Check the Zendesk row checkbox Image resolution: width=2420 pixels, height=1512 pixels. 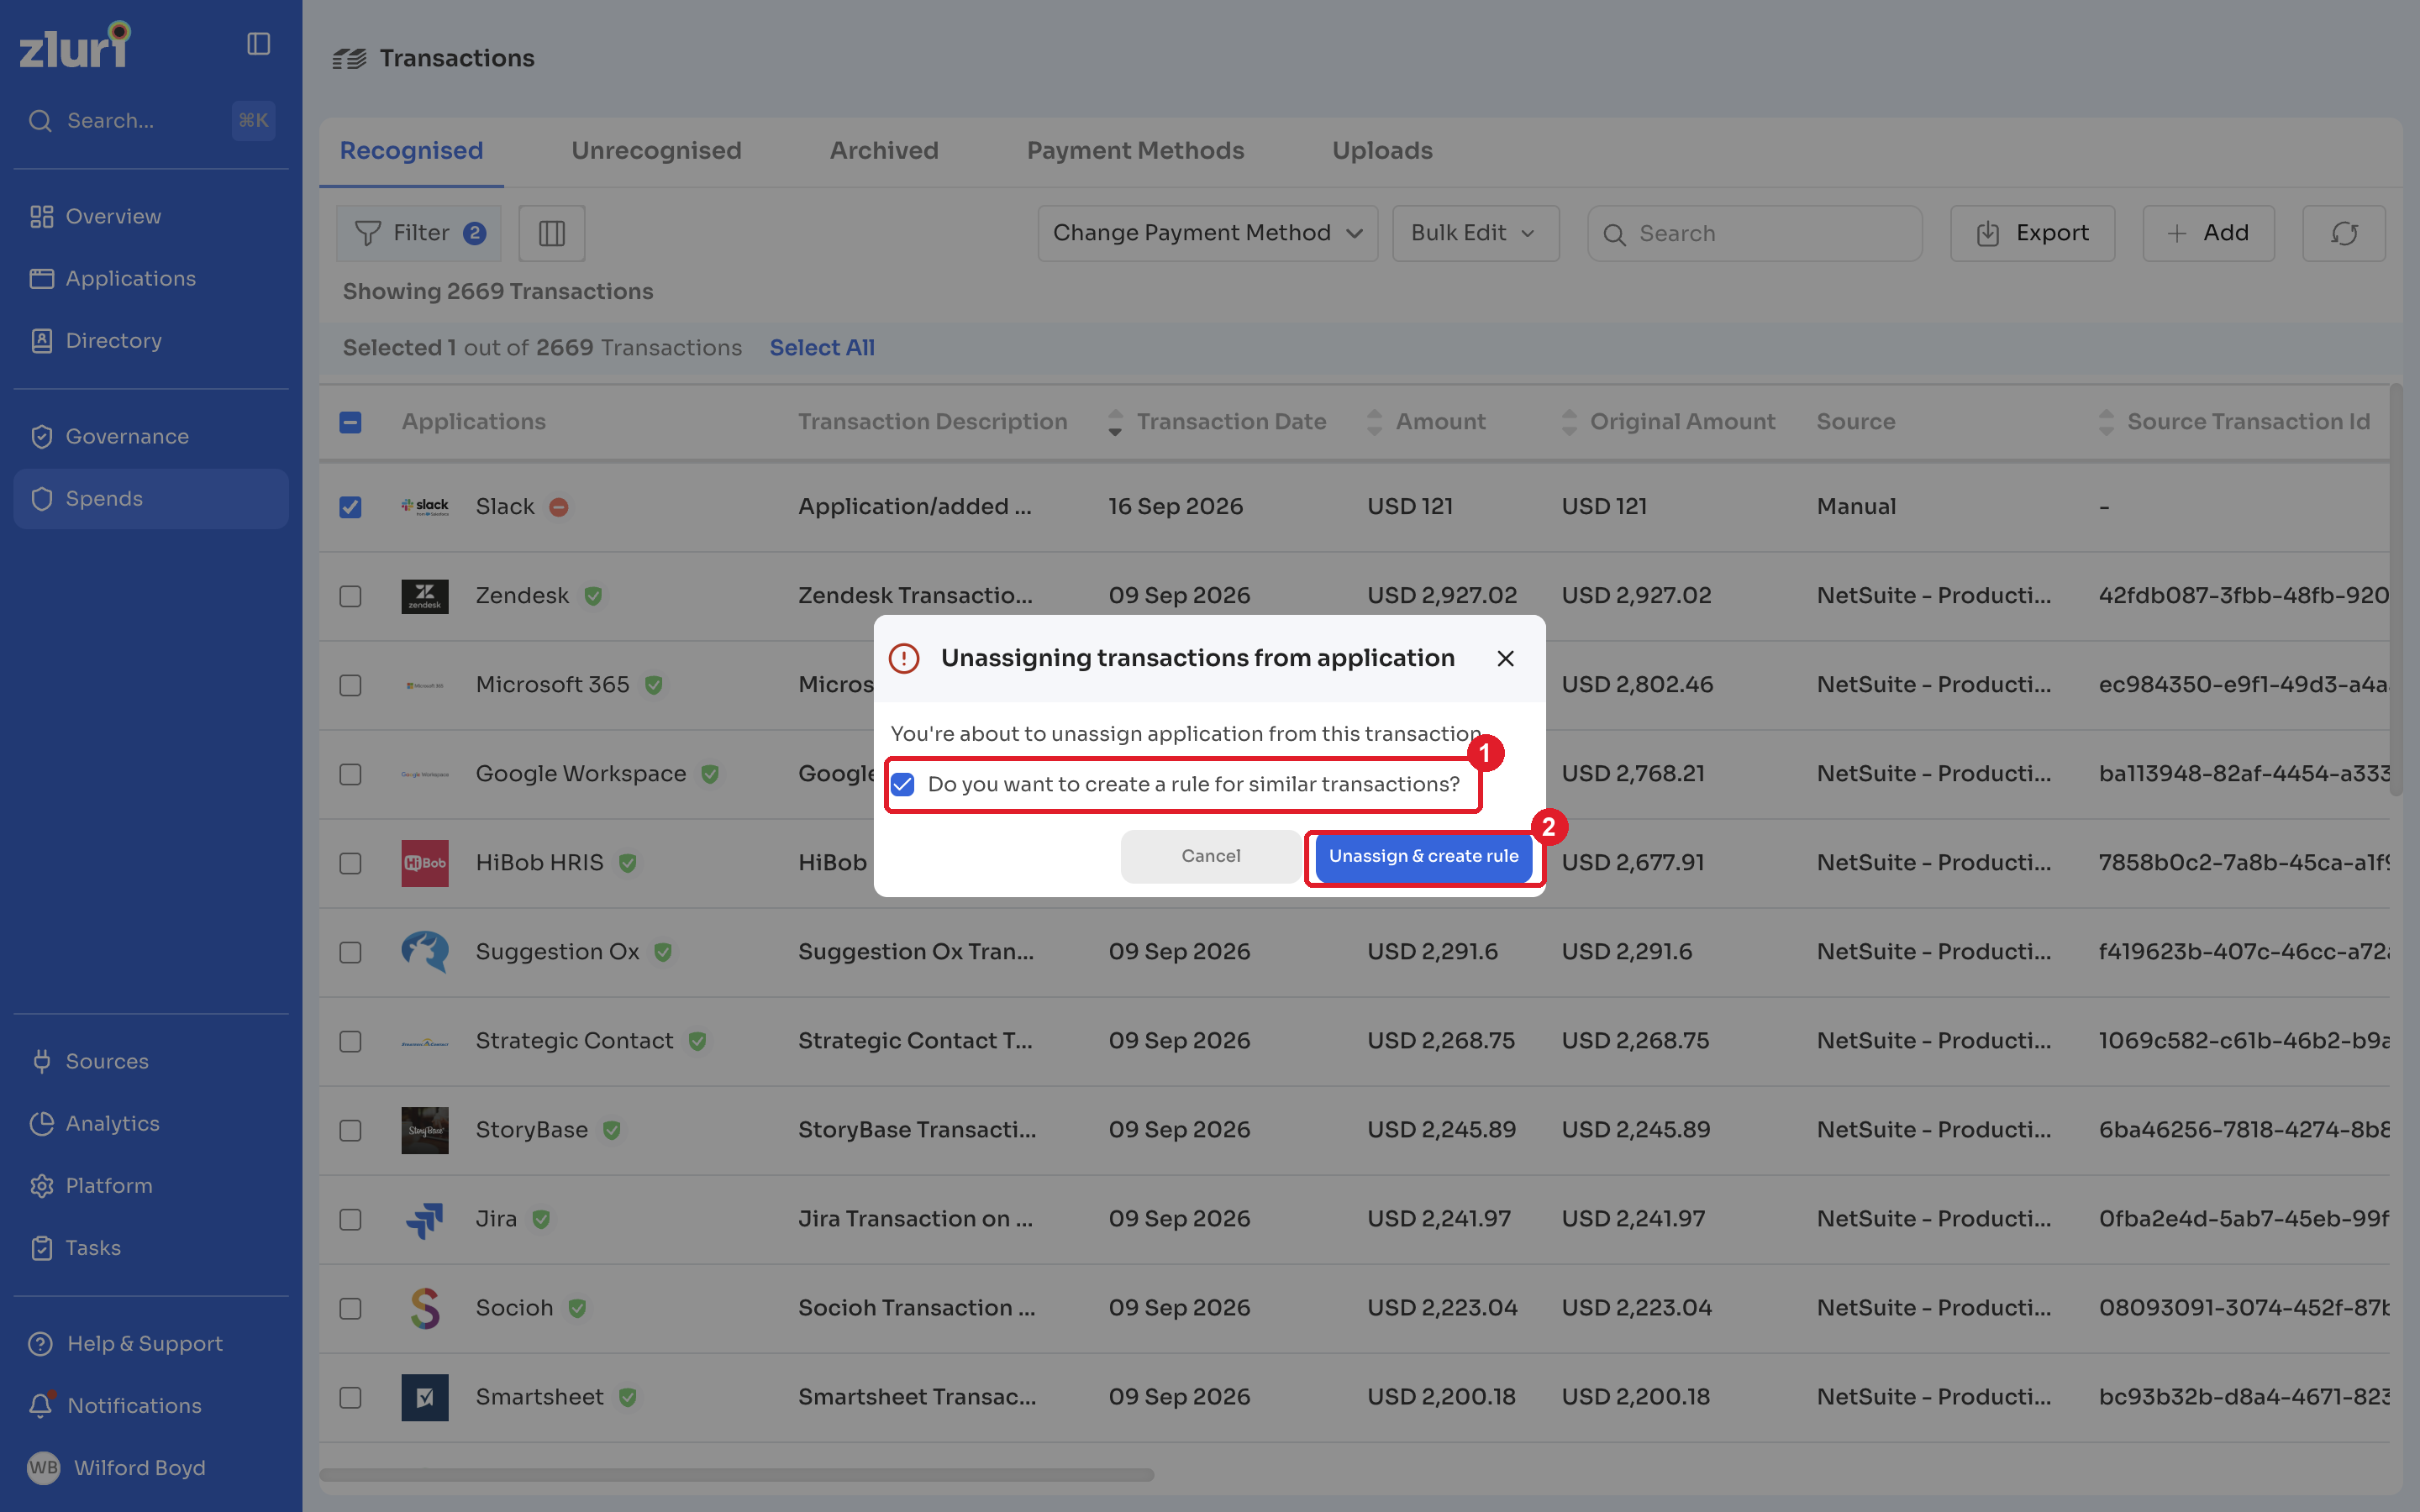pos(350,596)
